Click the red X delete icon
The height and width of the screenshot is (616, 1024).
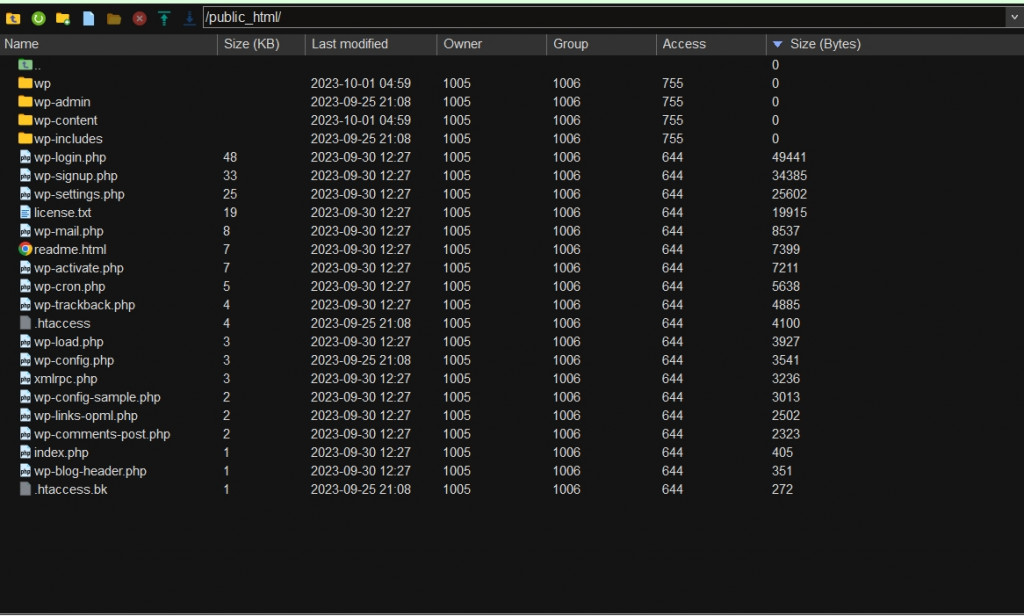139,18
